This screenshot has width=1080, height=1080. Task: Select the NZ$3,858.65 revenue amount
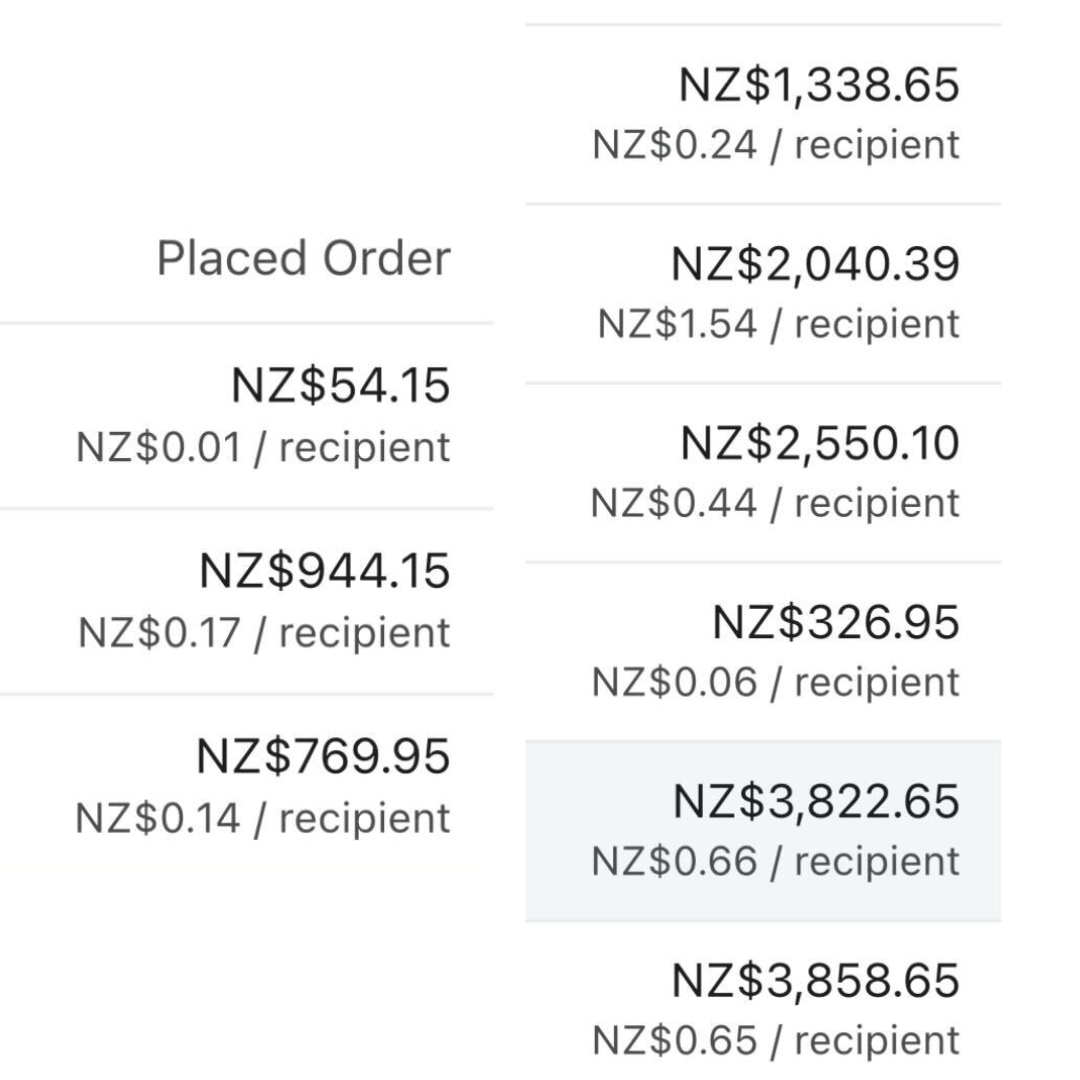tap(816, 980)
